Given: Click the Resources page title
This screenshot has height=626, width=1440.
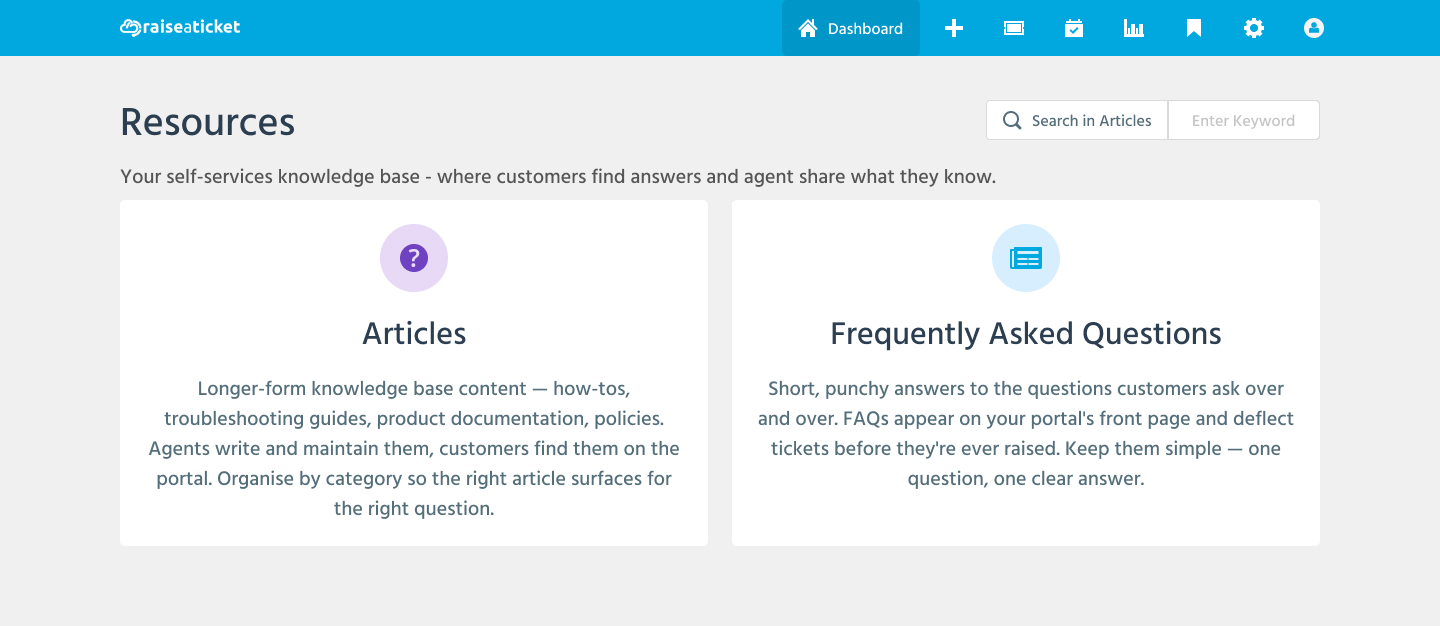Looking at the screenshot, I should tap(208, 122).
